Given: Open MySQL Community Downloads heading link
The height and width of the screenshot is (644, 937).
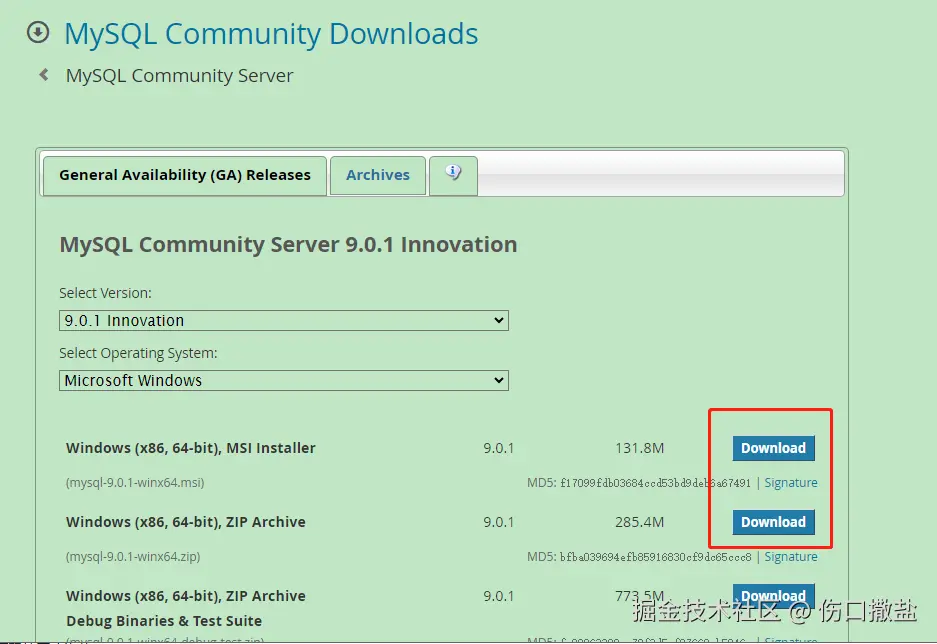Looking at the screenshot, I should click(271, 33).
